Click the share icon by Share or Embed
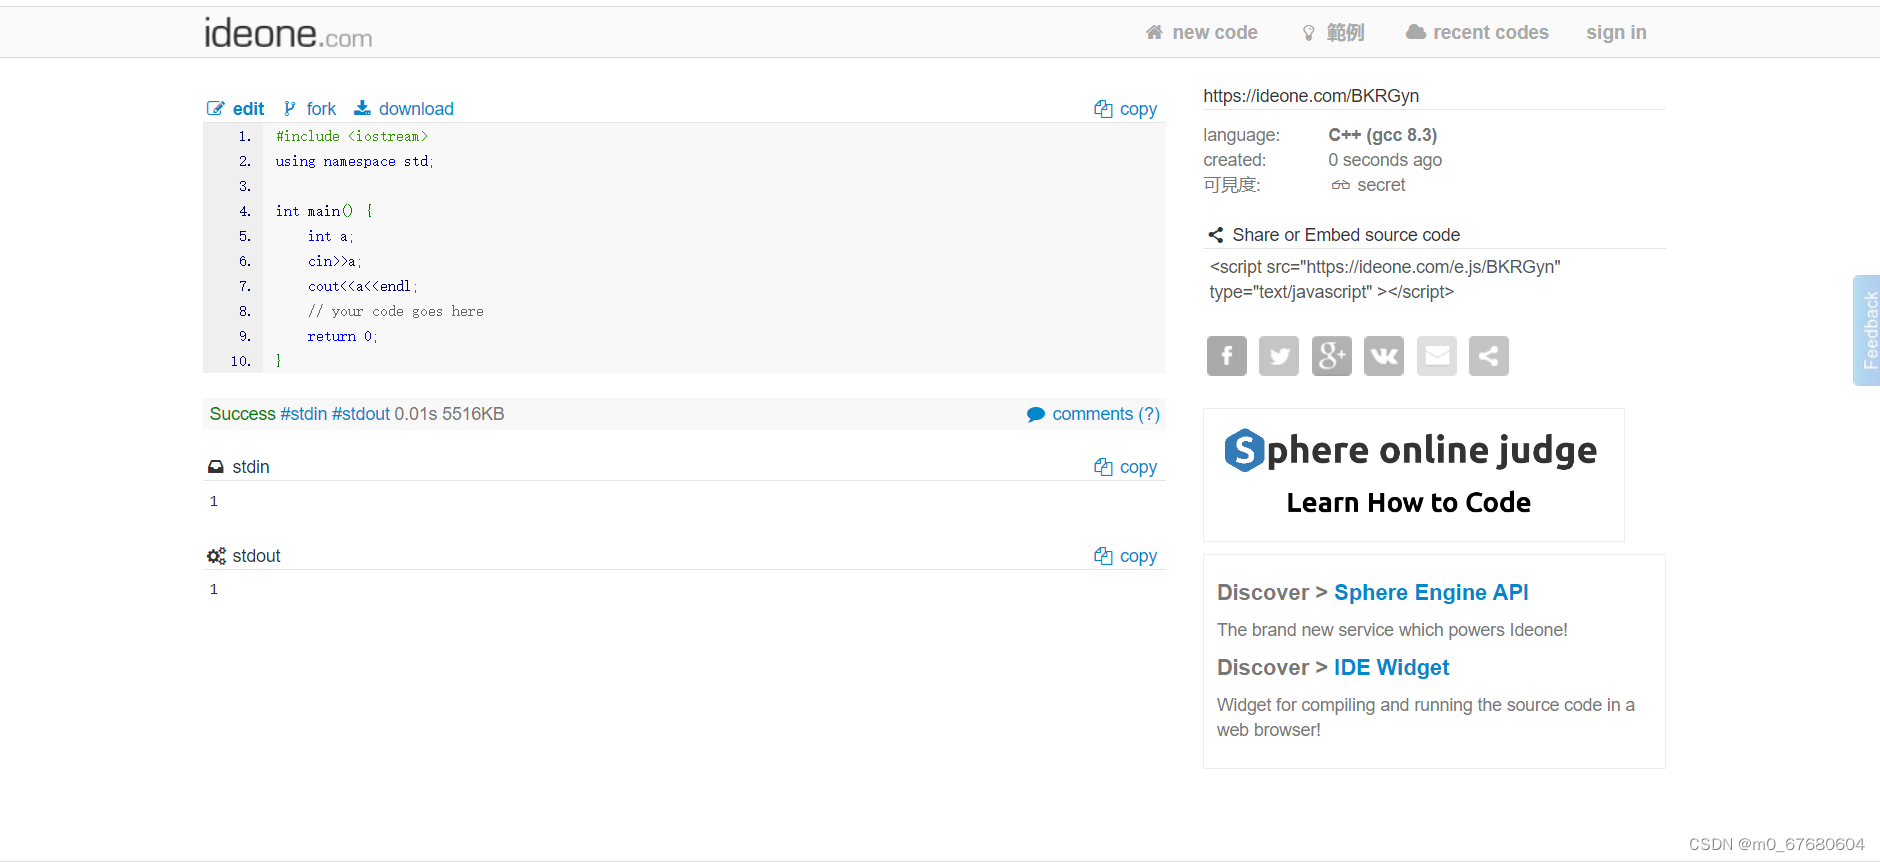This screenshot has height=862, width=1880. (x=1216, y=235)
